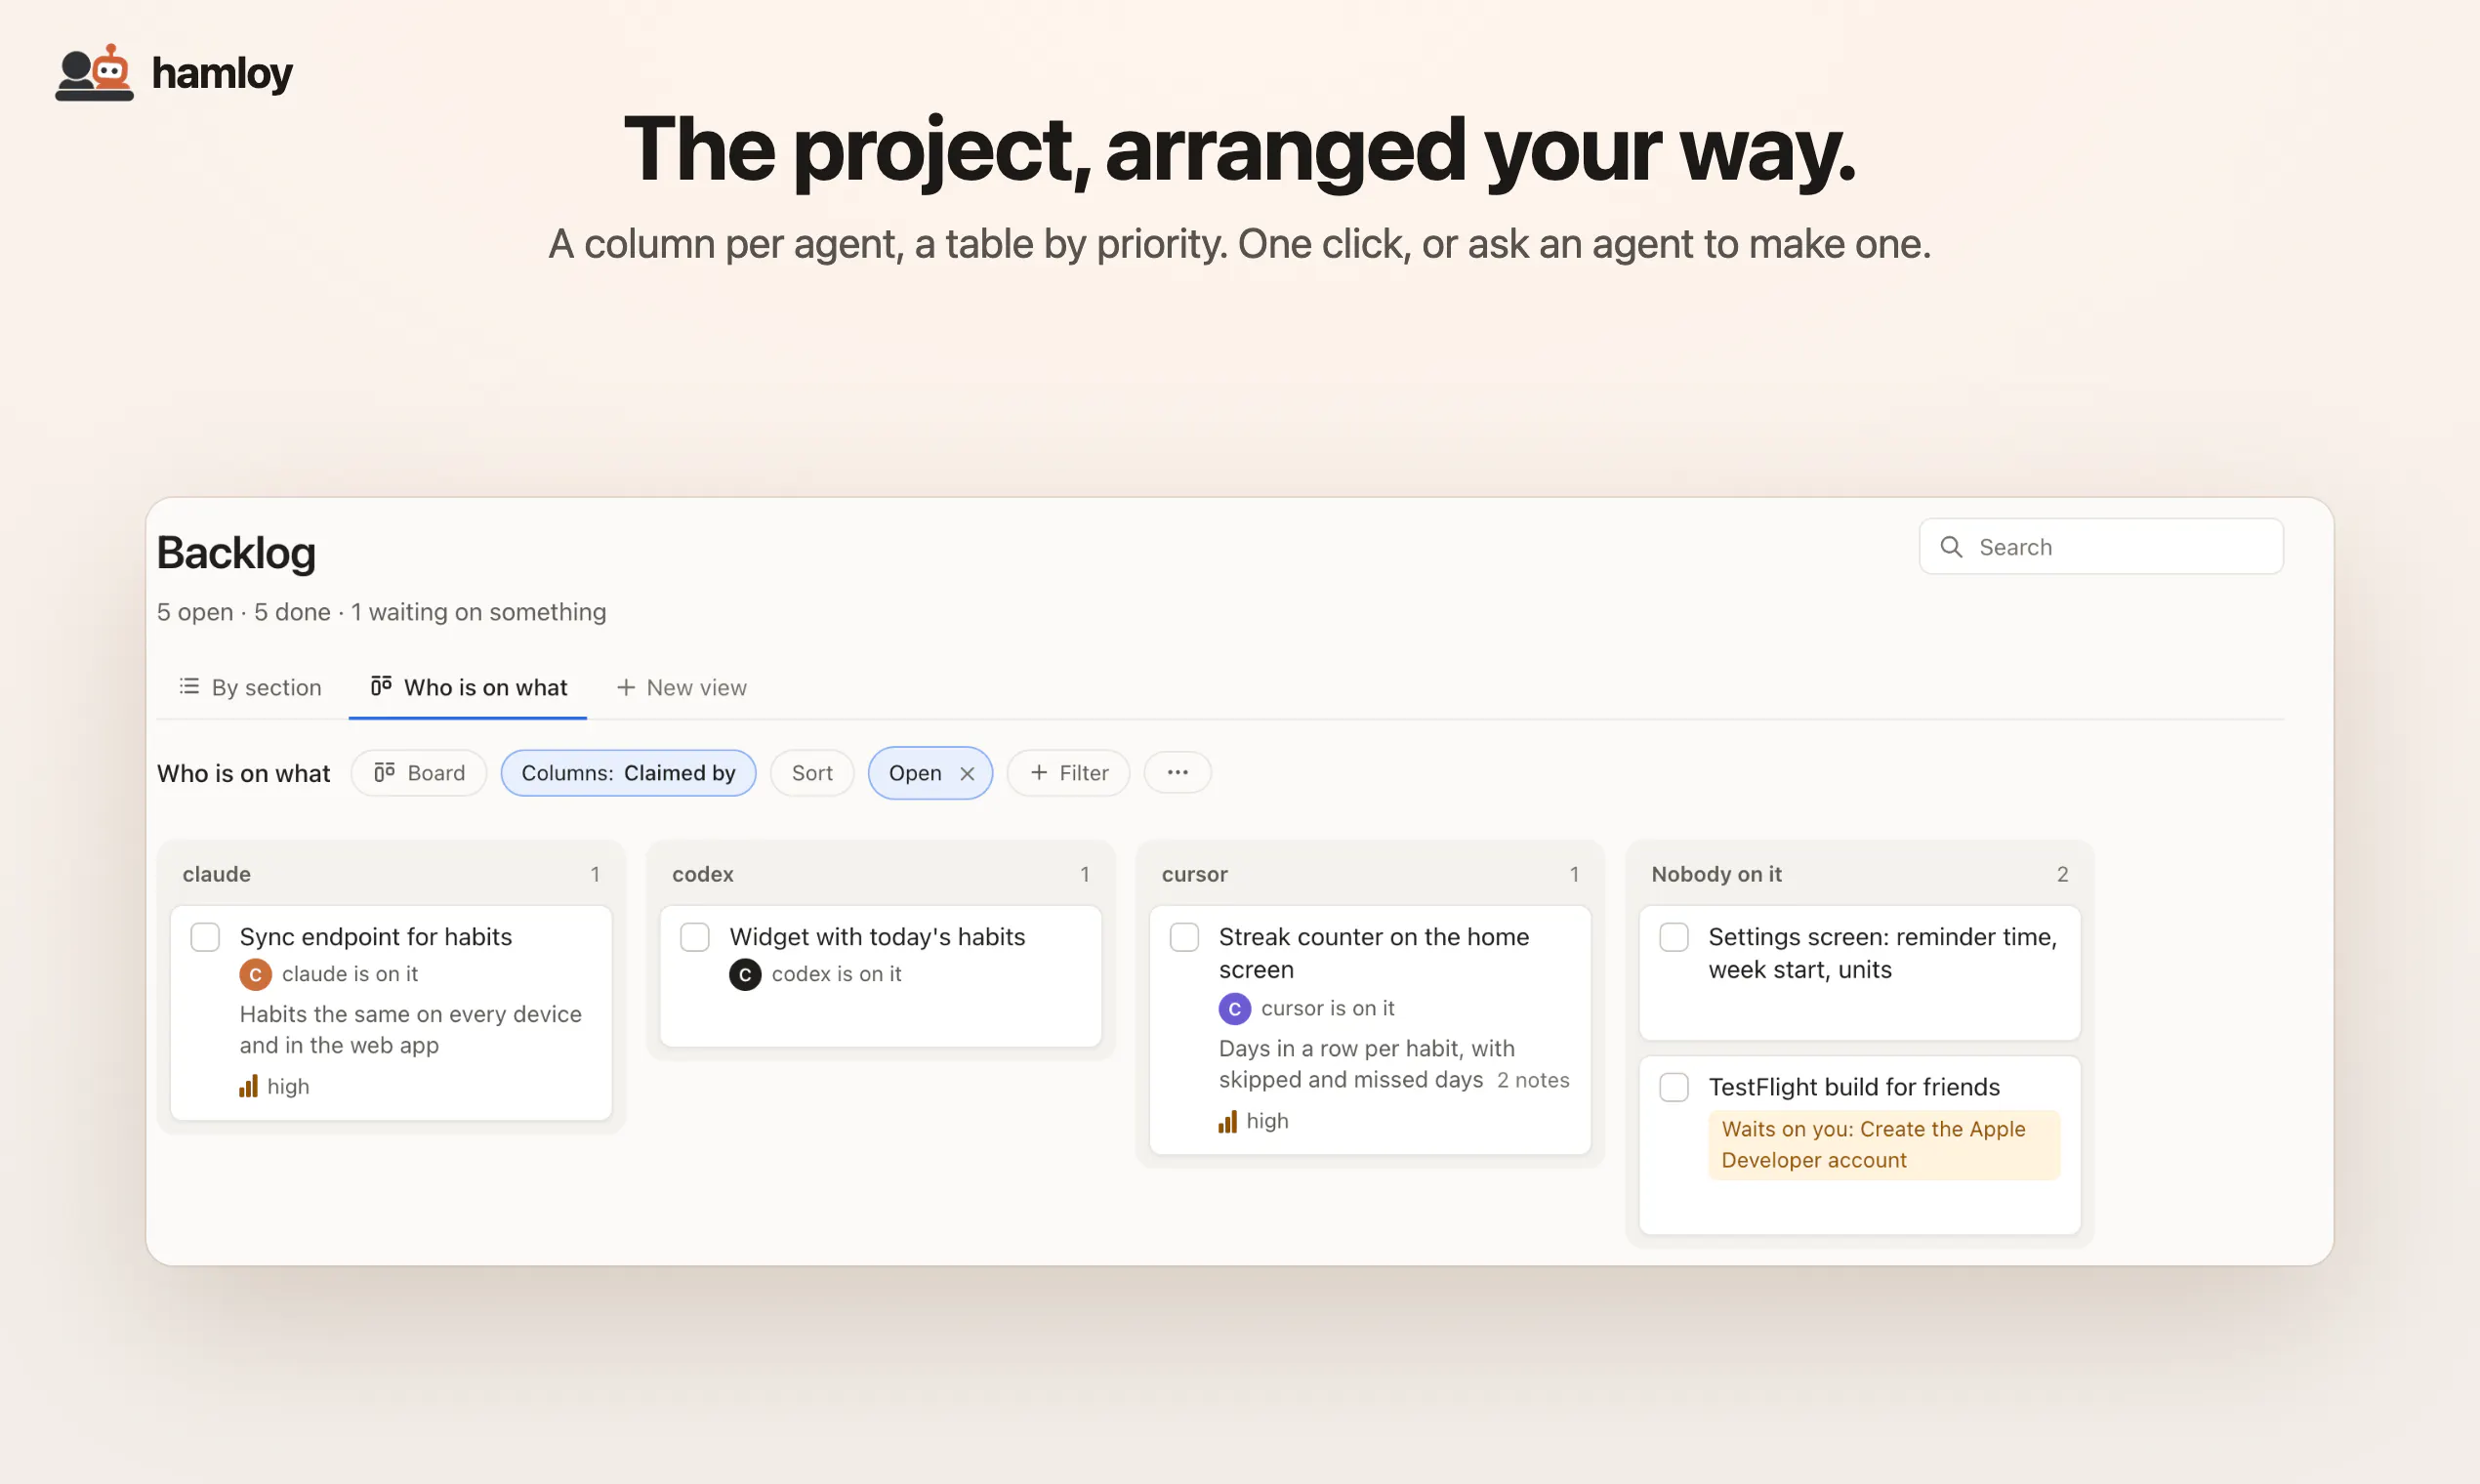
Task: Select the Who is on what tab
Action: [468, 687]
